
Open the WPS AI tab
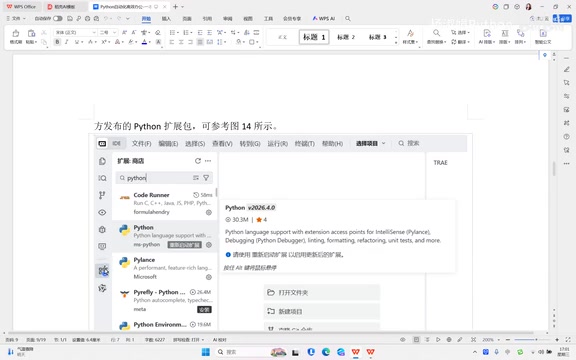(324, 18)
